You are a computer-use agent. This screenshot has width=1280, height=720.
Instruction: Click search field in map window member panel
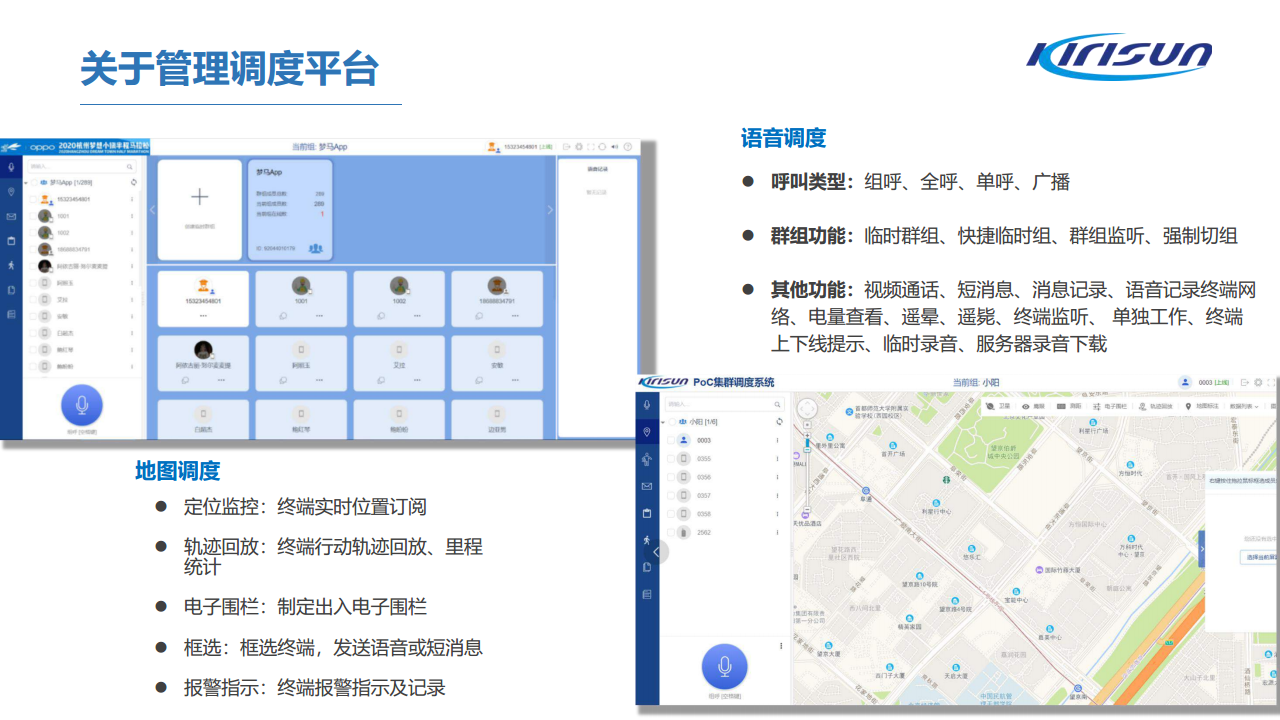click(x=723, y=404)
